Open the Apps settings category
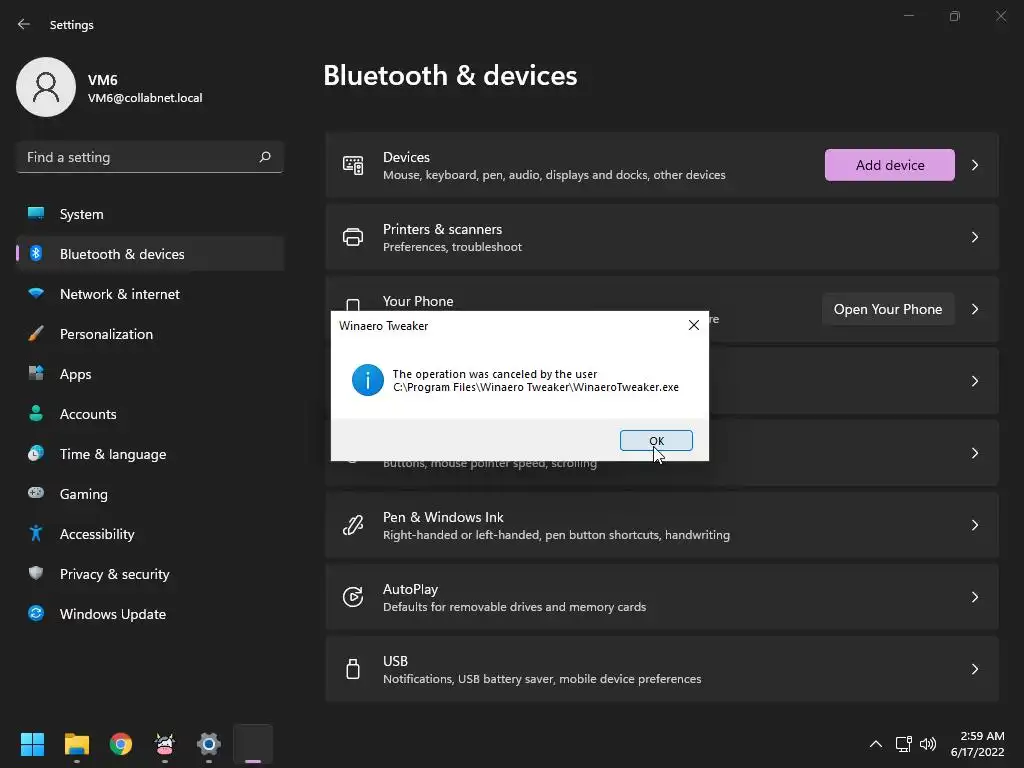This screenshot has height=768, width=1024. click(x=150, y=374)
